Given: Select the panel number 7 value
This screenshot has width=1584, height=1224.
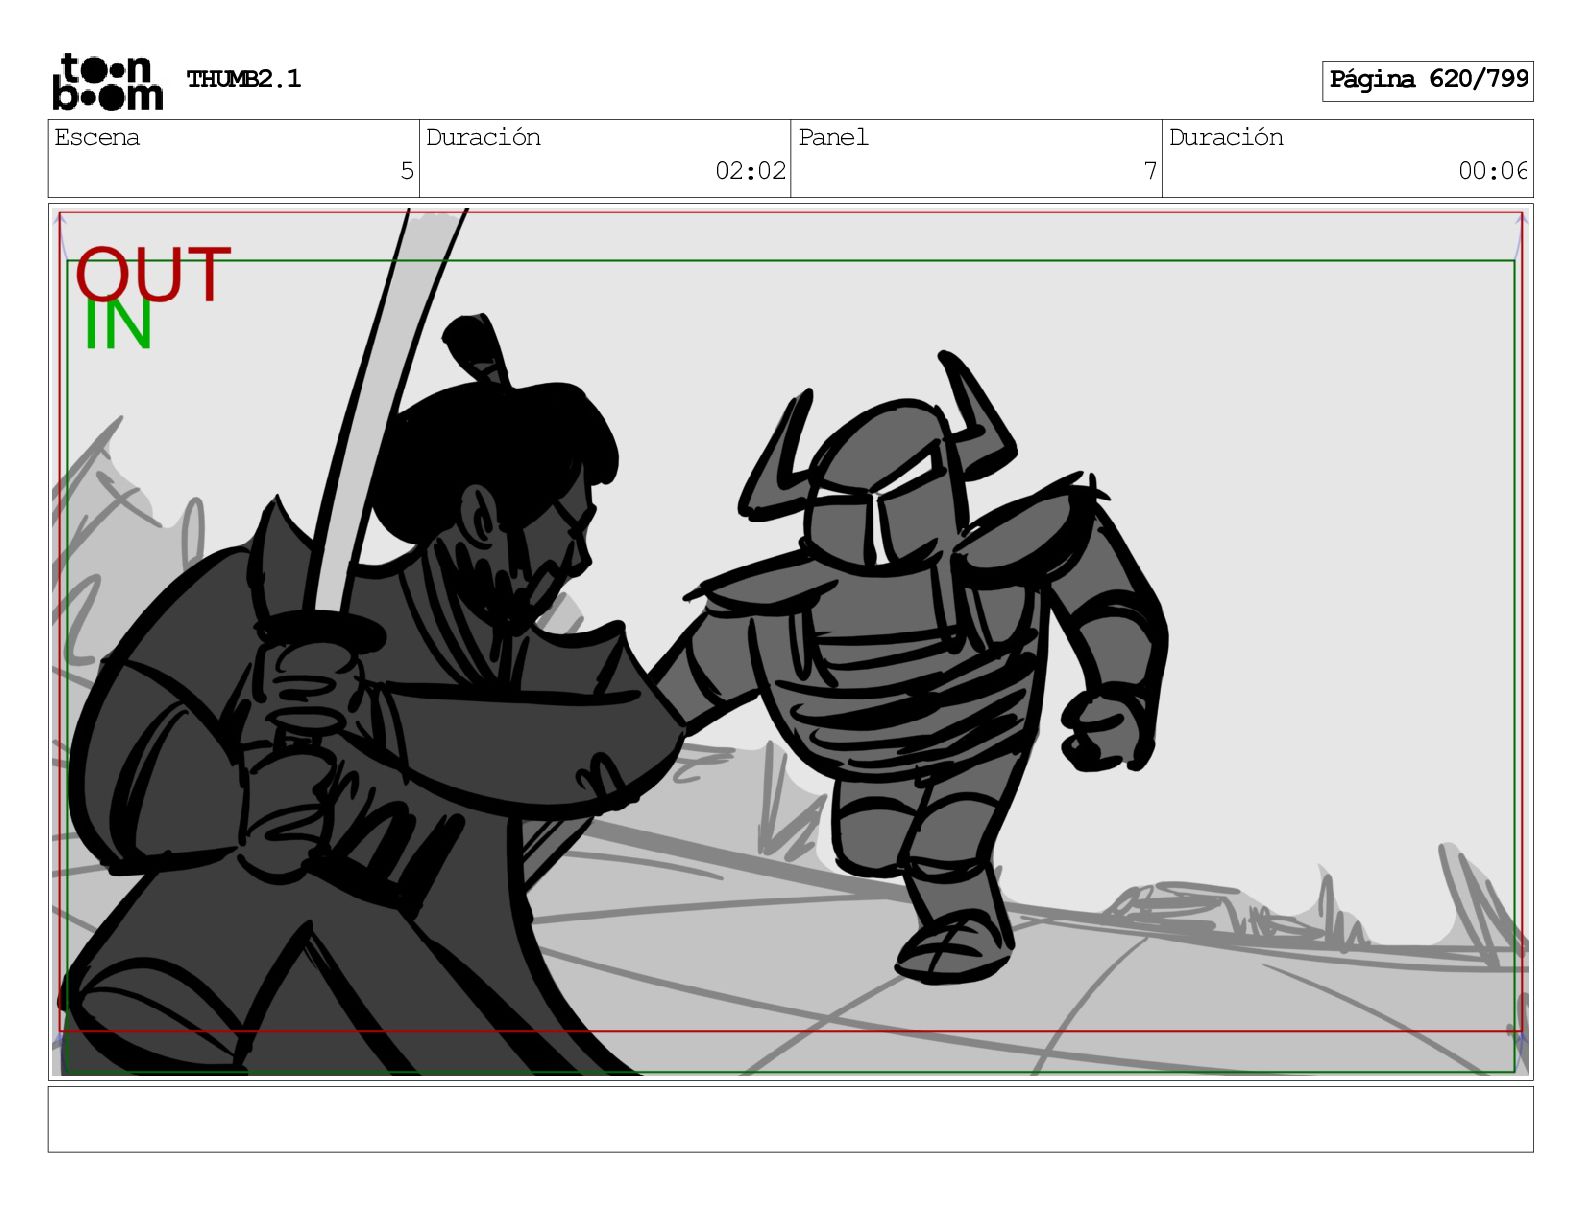Looking at the screenshot, I should coord(1150,171).
